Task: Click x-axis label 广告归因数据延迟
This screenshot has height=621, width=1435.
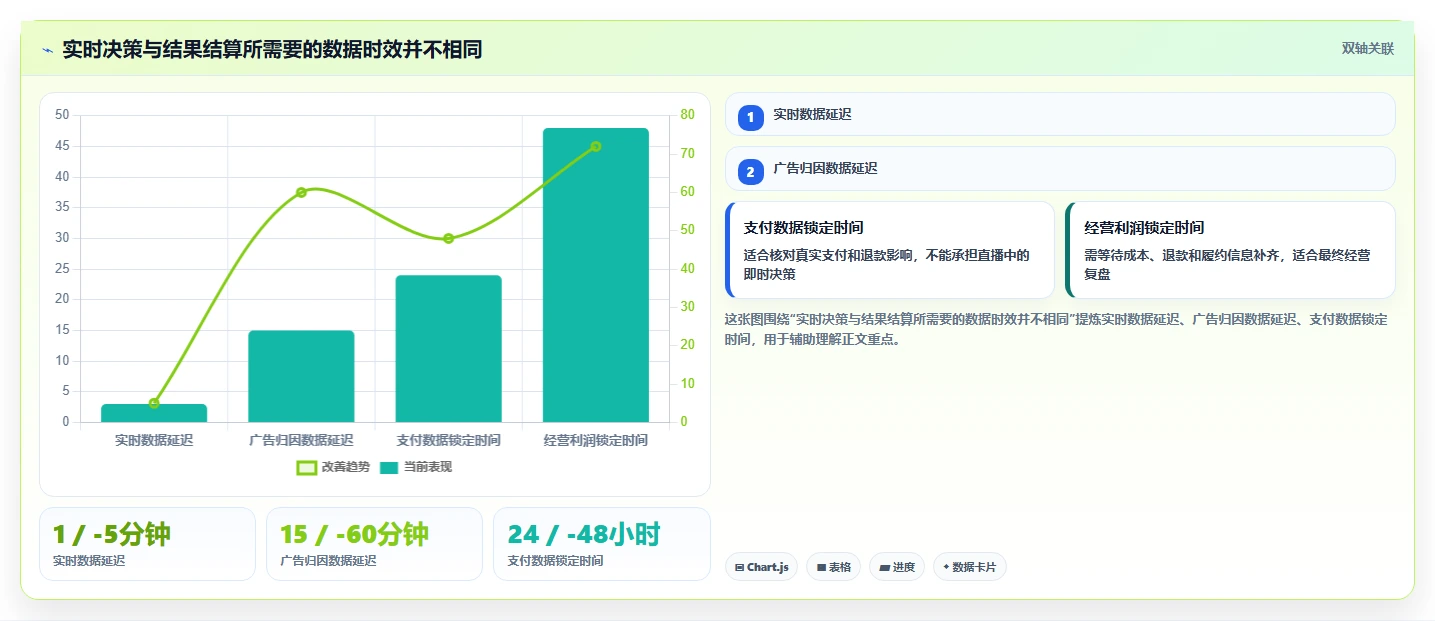Action: click(301, 440)
